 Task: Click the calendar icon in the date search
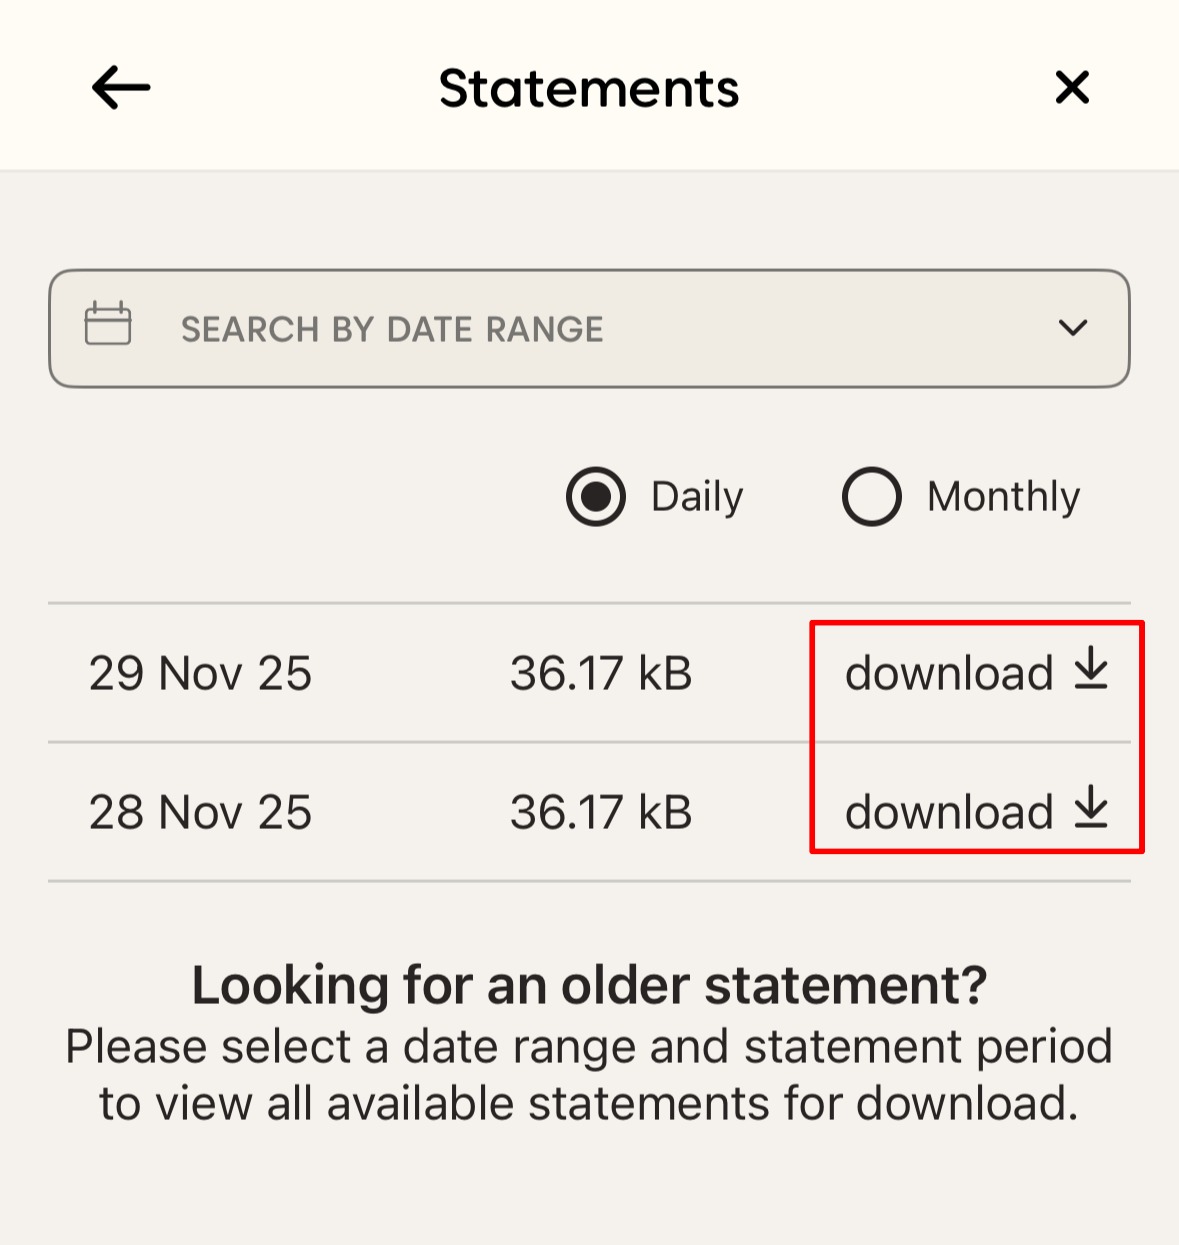pos(108,325)
